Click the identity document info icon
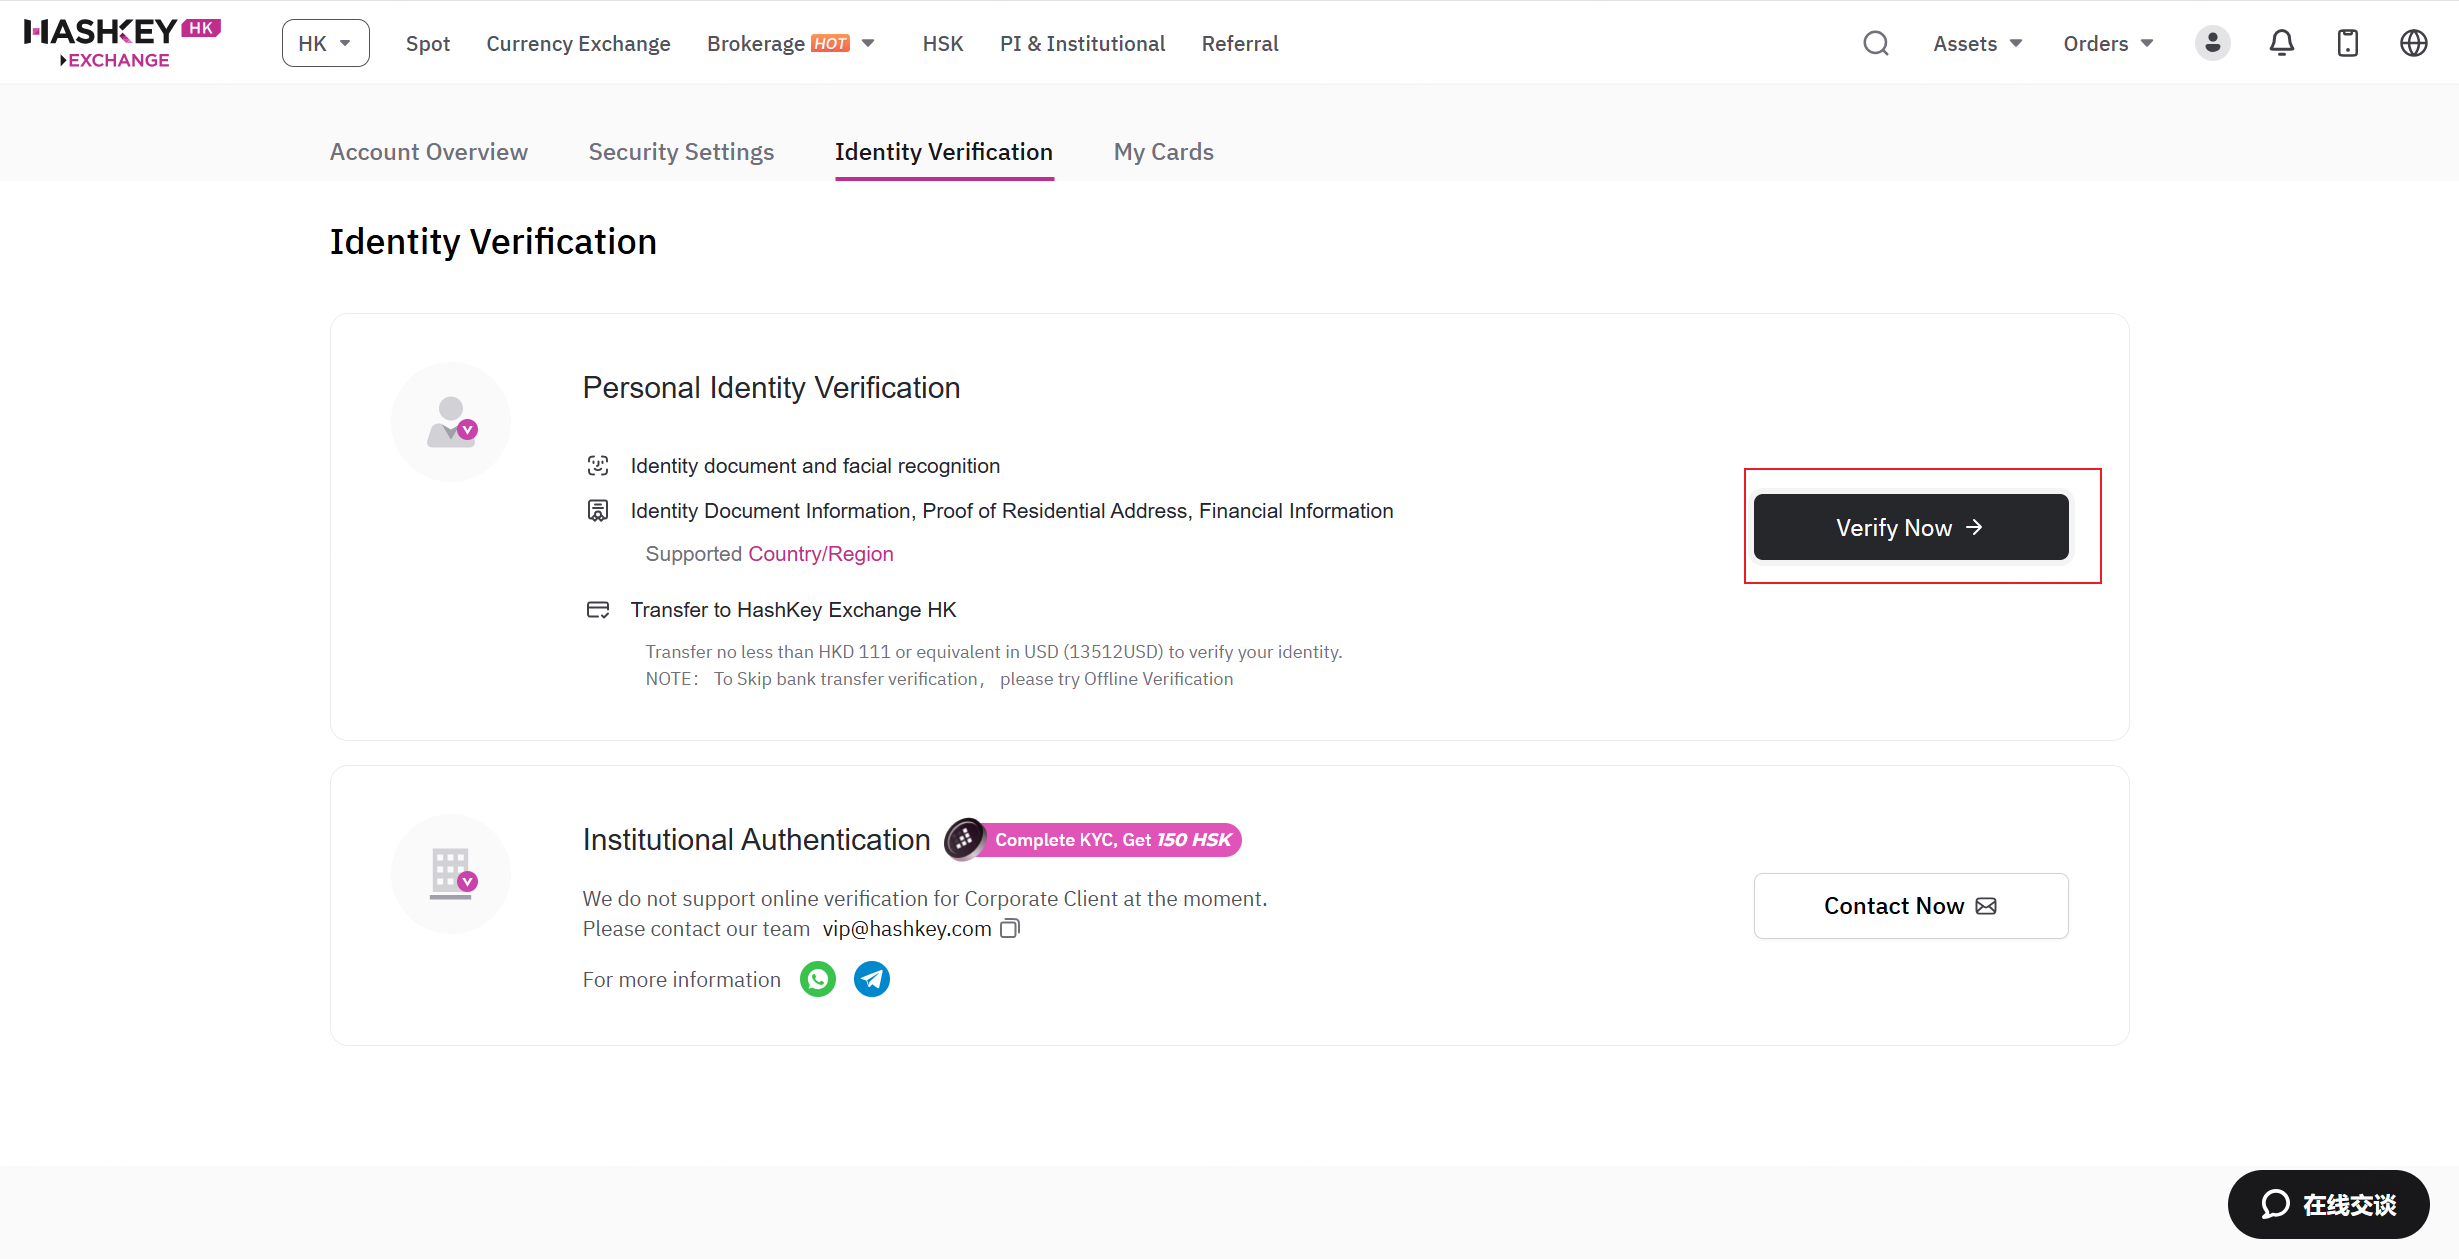The height and width of the screenshot is (1259, 2459). coord(598,511)
